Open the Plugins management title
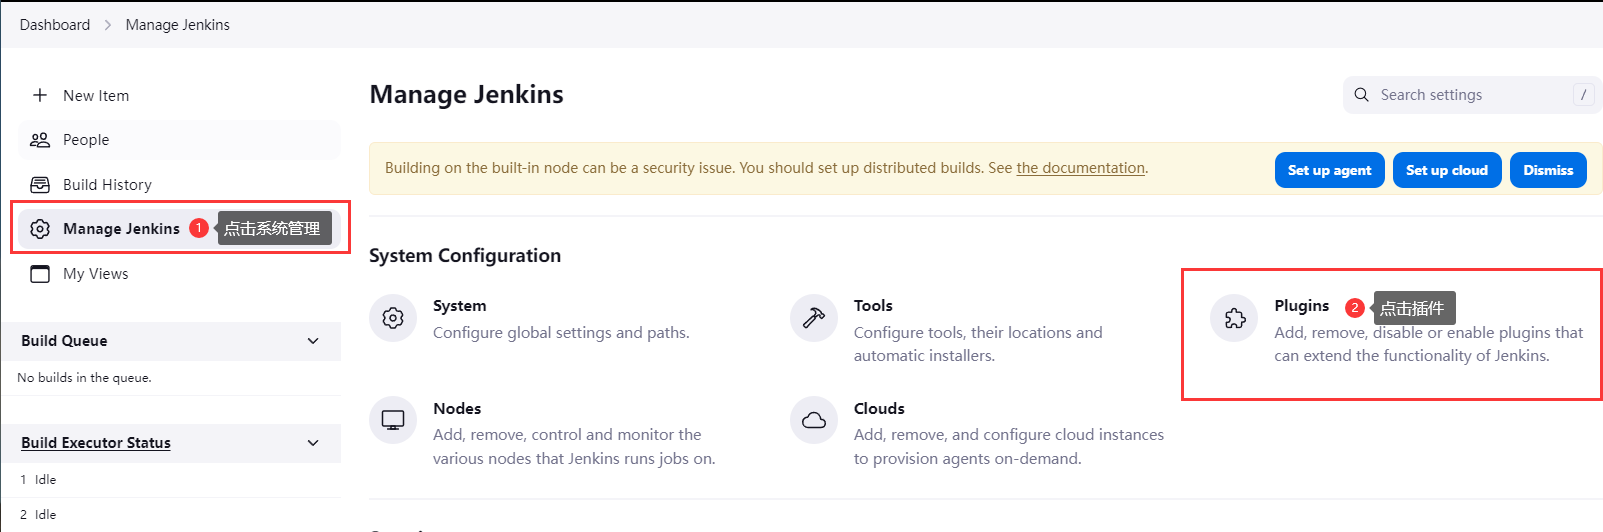Screen dimensions: 1603x532 click(1302, 306)
